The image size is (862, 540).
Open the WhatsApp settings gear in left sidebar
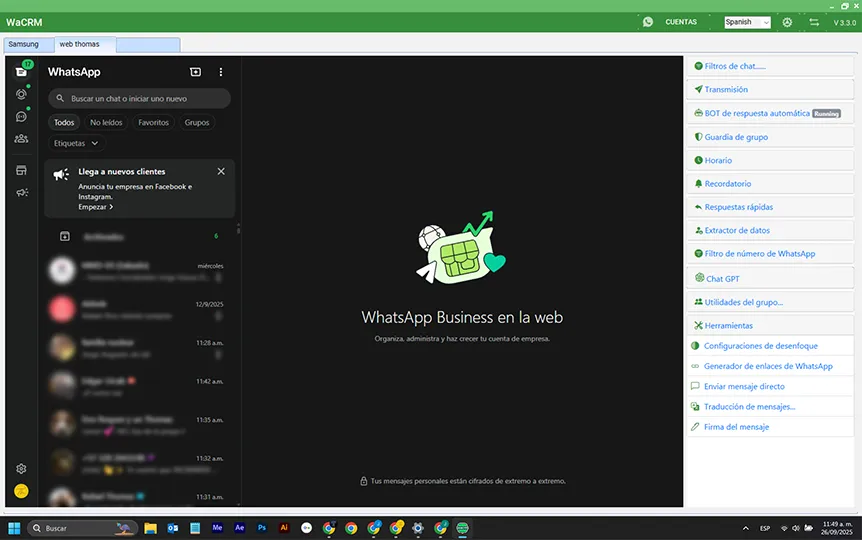[21, 468]
